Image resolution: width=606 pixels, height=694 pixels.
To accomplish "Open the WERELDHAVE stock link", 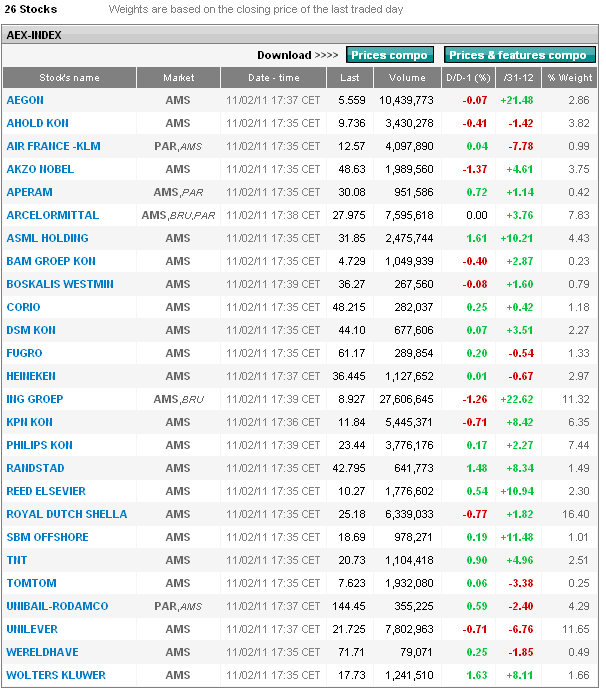I will tap(42, 653).
